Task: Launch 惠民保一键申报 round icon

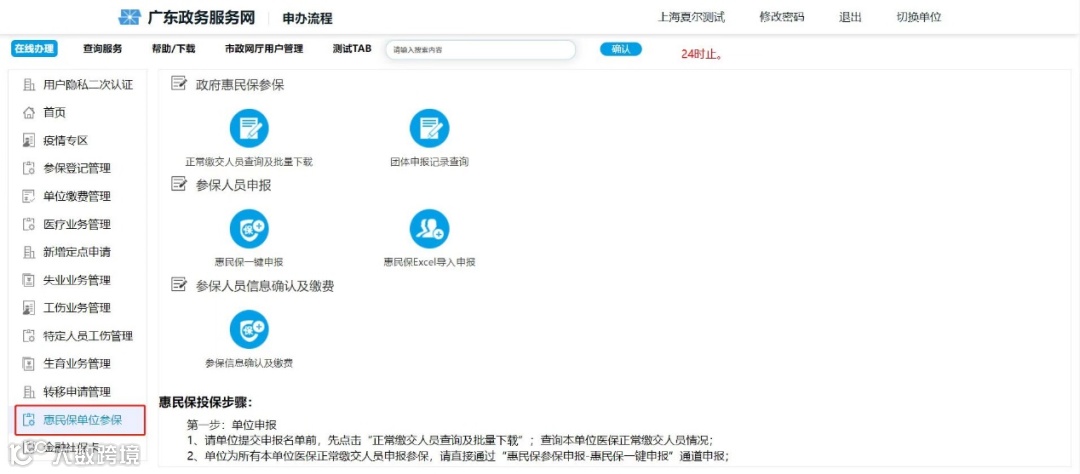Action: pyautogui.click(x=249, y=229)
